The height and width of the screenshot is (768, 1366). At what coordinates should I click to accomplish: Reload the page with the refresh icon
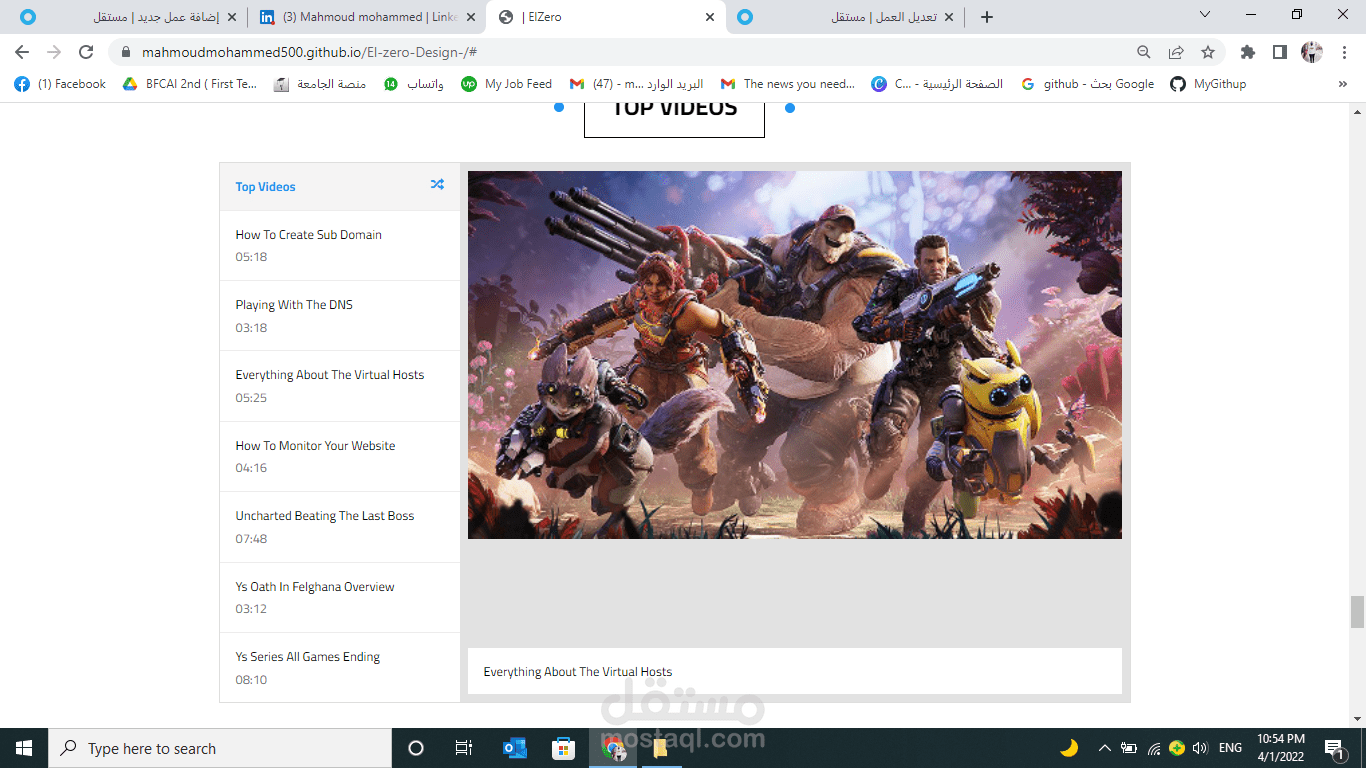(86, 52)
